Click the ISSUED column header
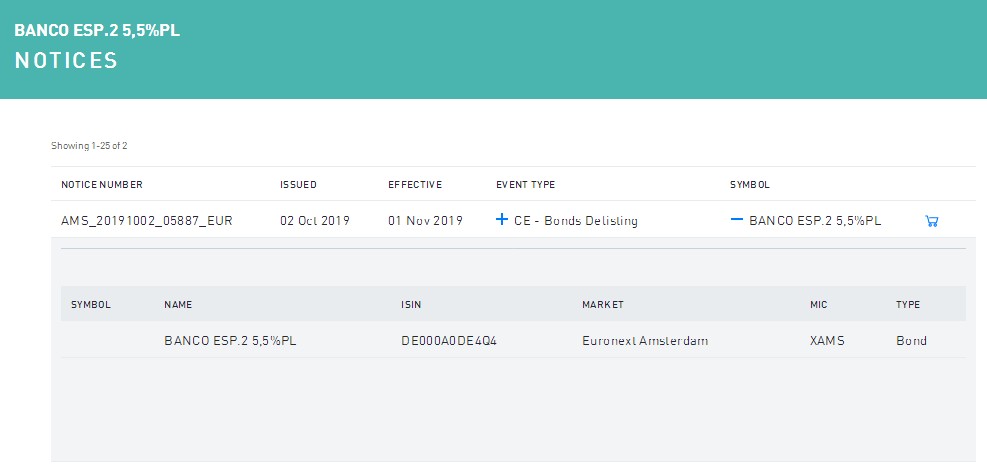The width and height of the screenshot is (987, 467). [298, 185]
